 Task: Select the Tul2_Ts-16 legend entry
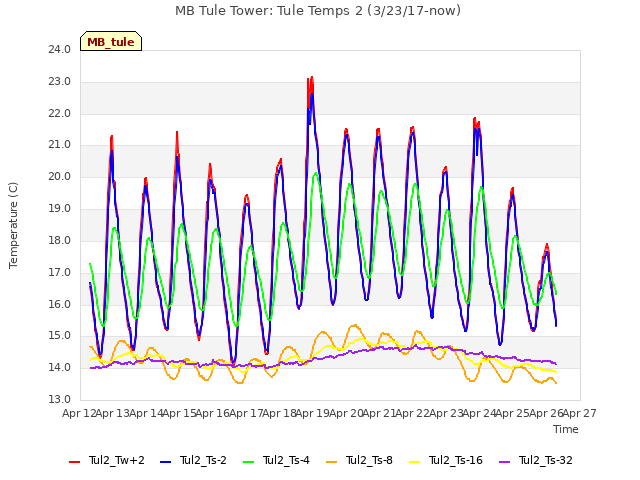coord(446,461)
